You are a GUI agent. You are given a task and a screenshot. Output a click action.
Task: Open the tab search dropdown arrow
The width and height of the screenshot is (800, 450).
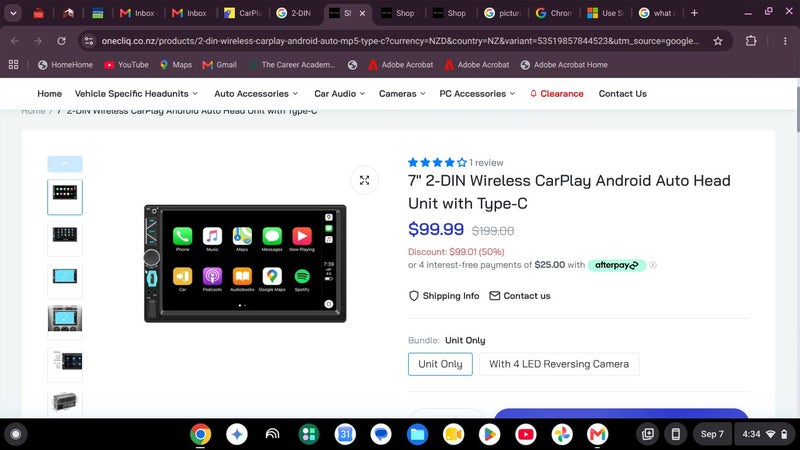[x=13, y=13]
